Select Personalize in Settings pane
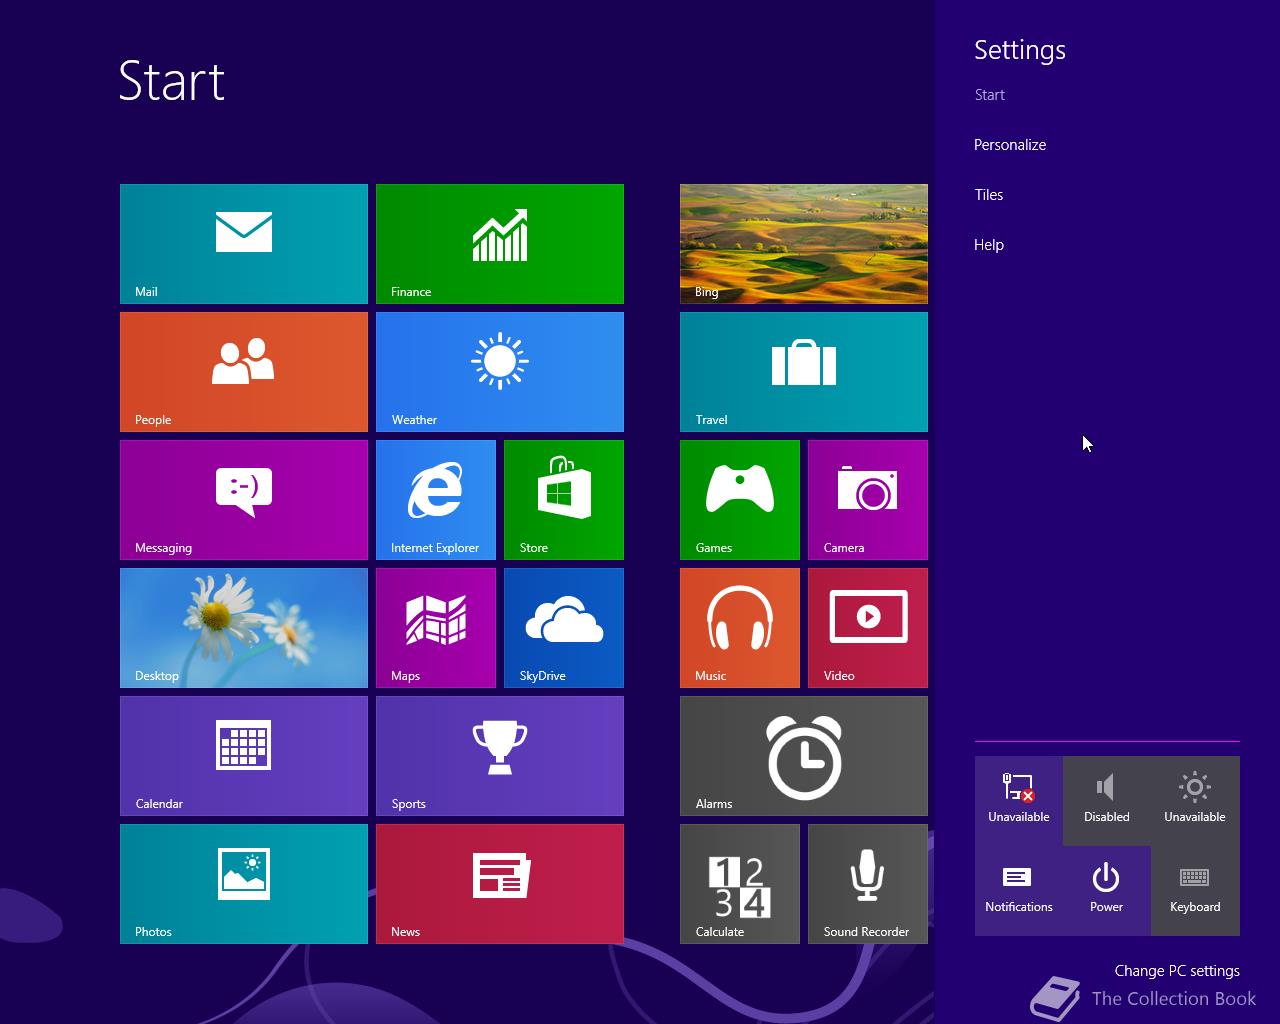The image size is (1280, 1024). 1010,145
